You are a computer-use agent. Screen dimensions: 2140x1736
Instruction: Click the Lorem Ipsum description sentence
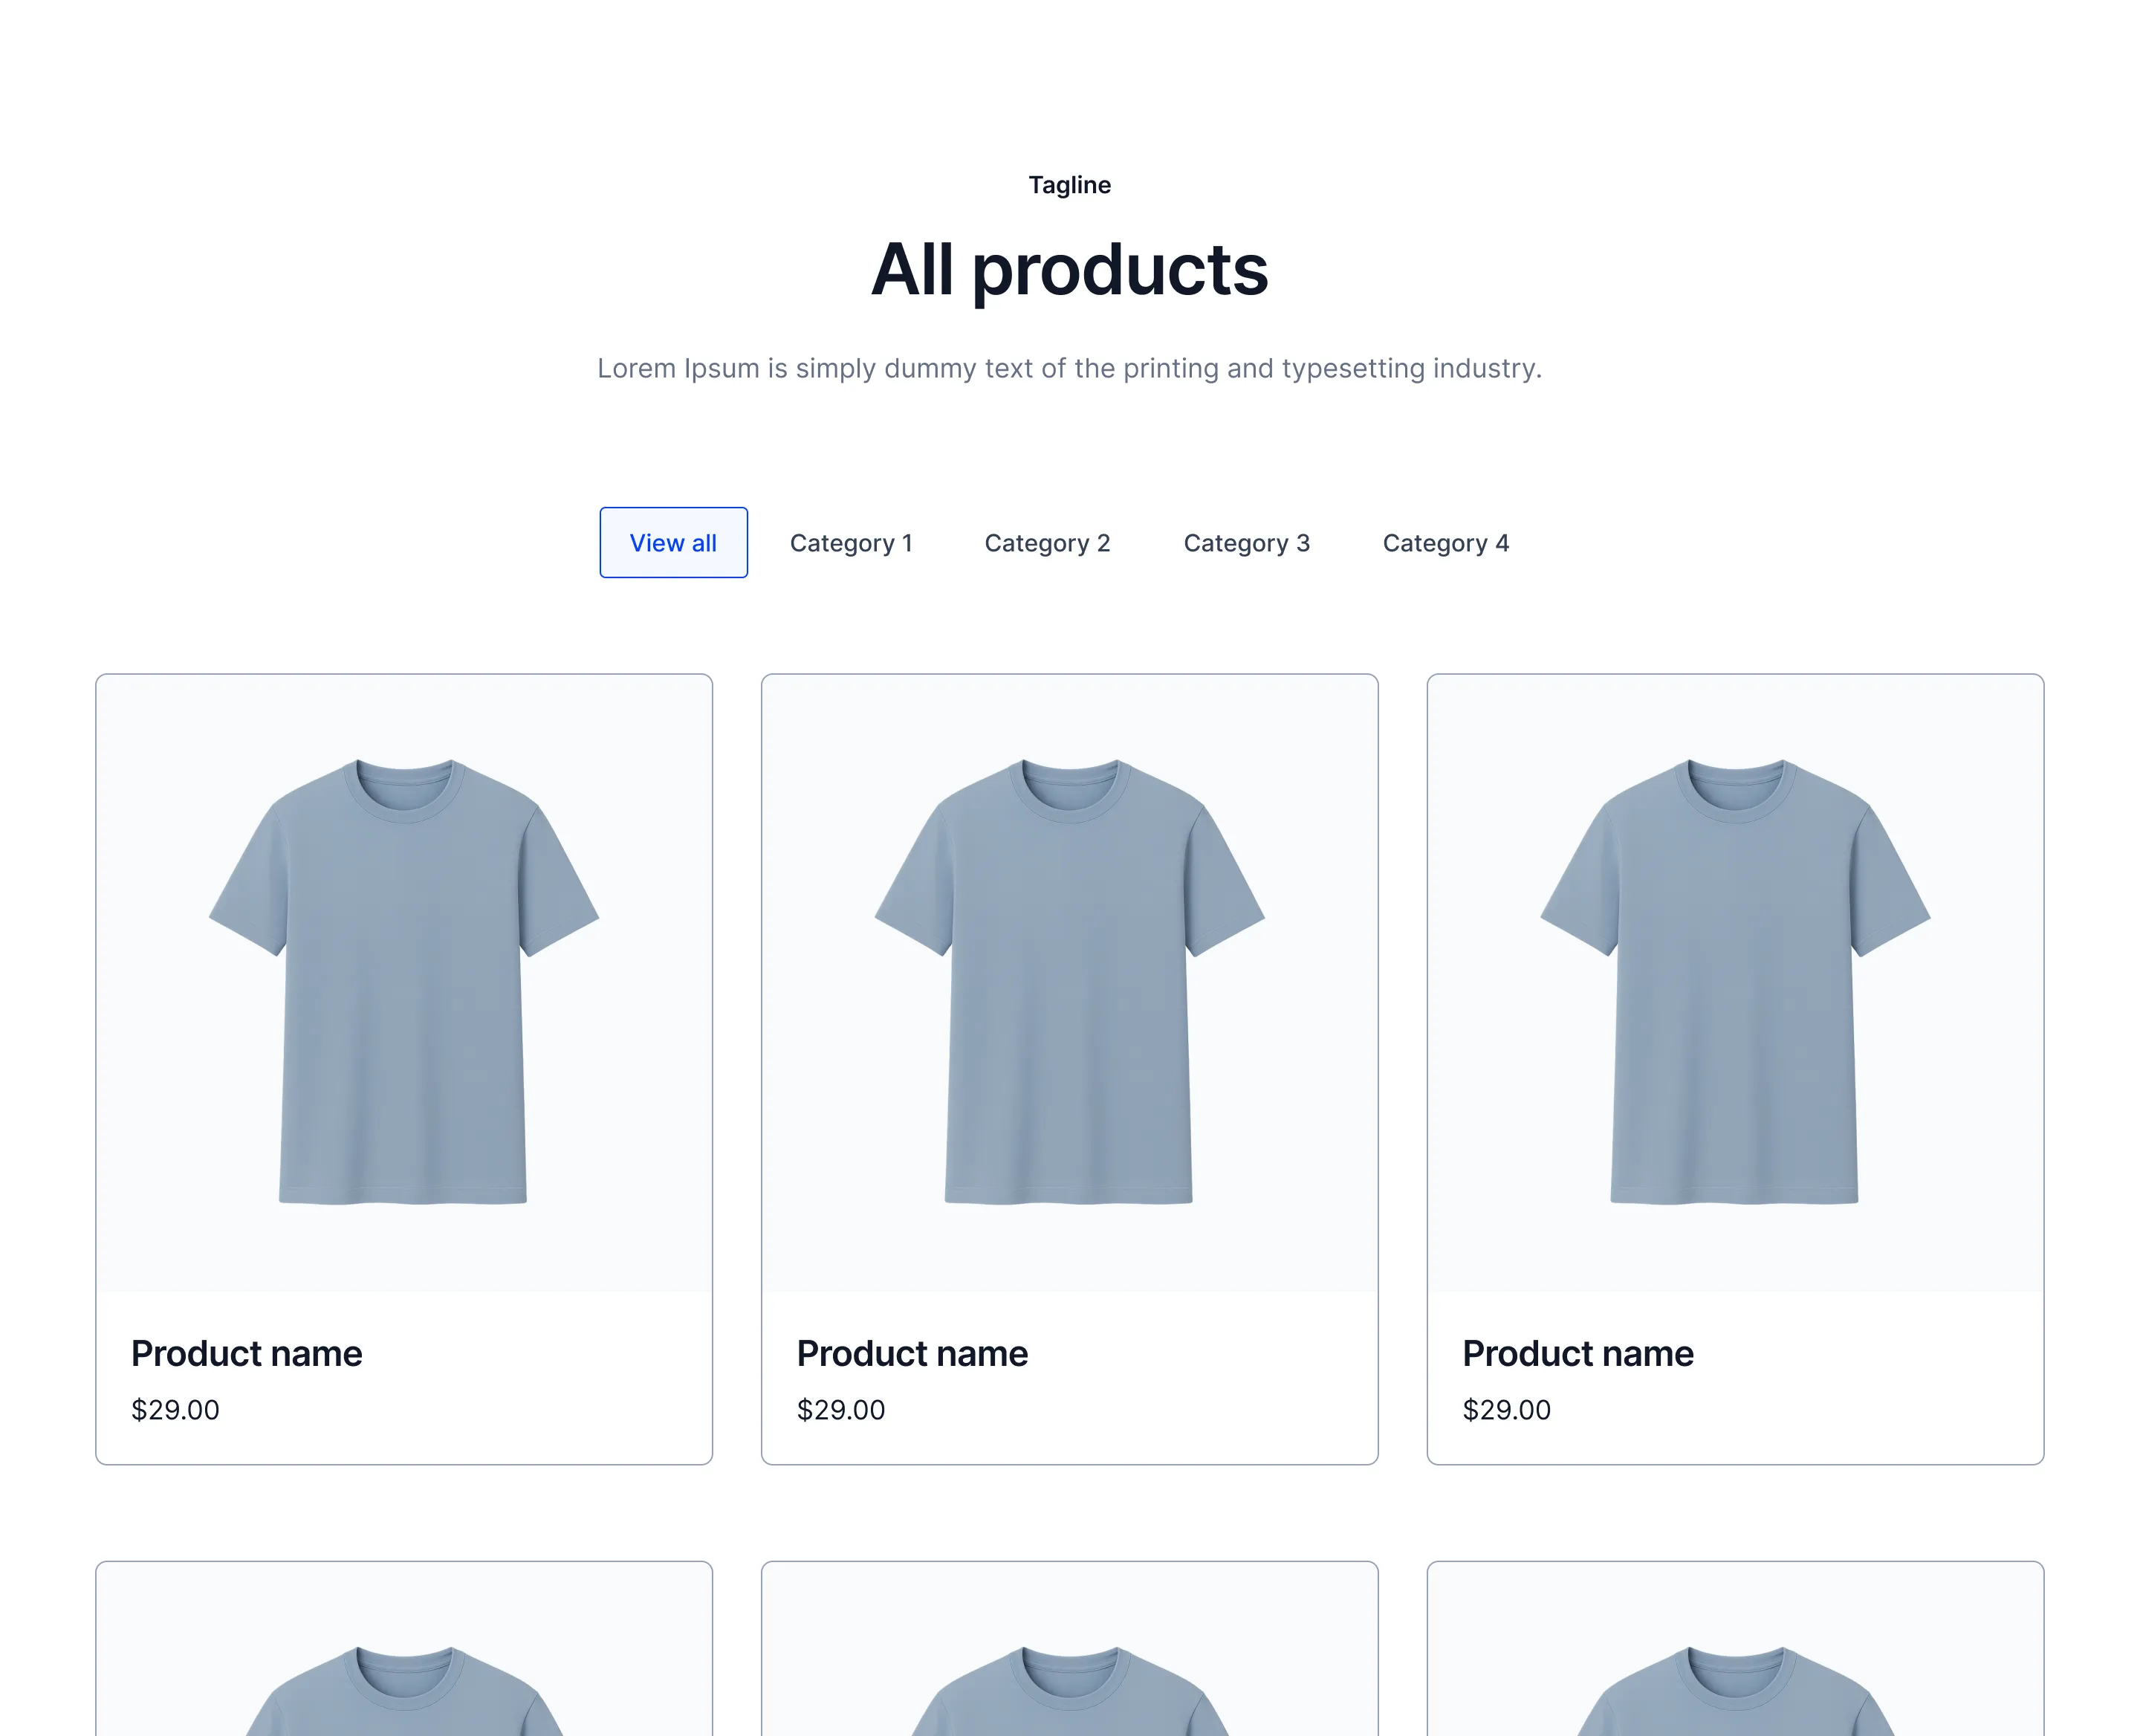point(1069,368)
